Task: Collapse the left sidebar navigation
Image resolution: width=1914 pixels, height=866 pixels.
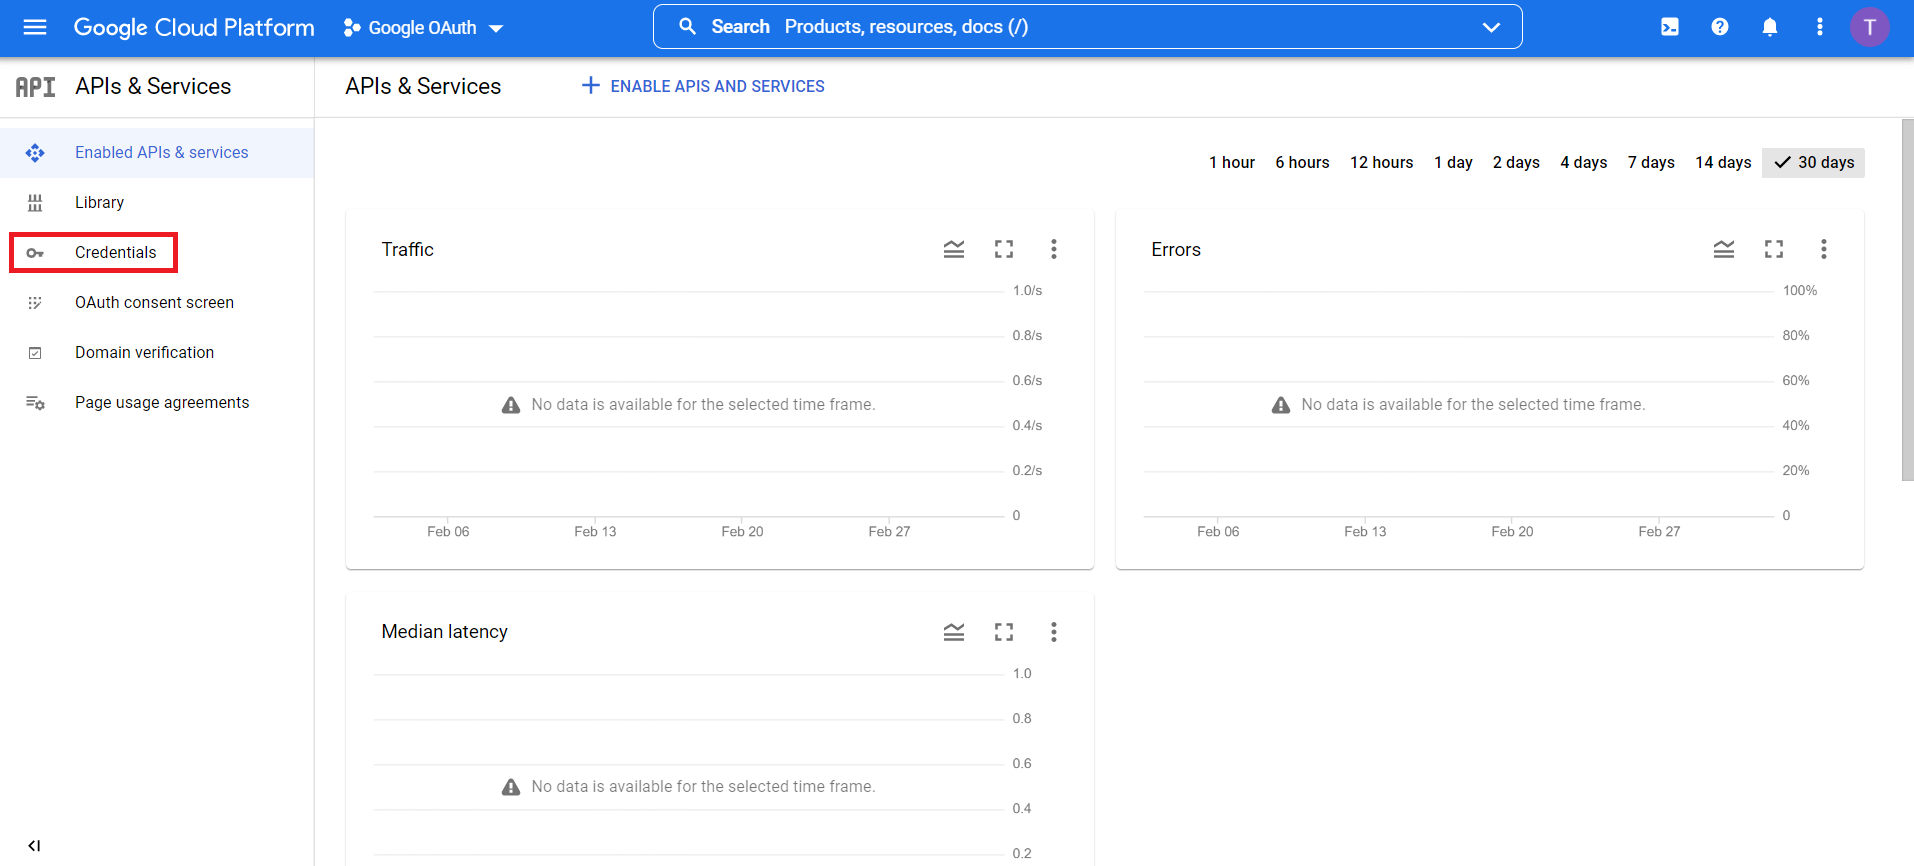Action: 34,846
